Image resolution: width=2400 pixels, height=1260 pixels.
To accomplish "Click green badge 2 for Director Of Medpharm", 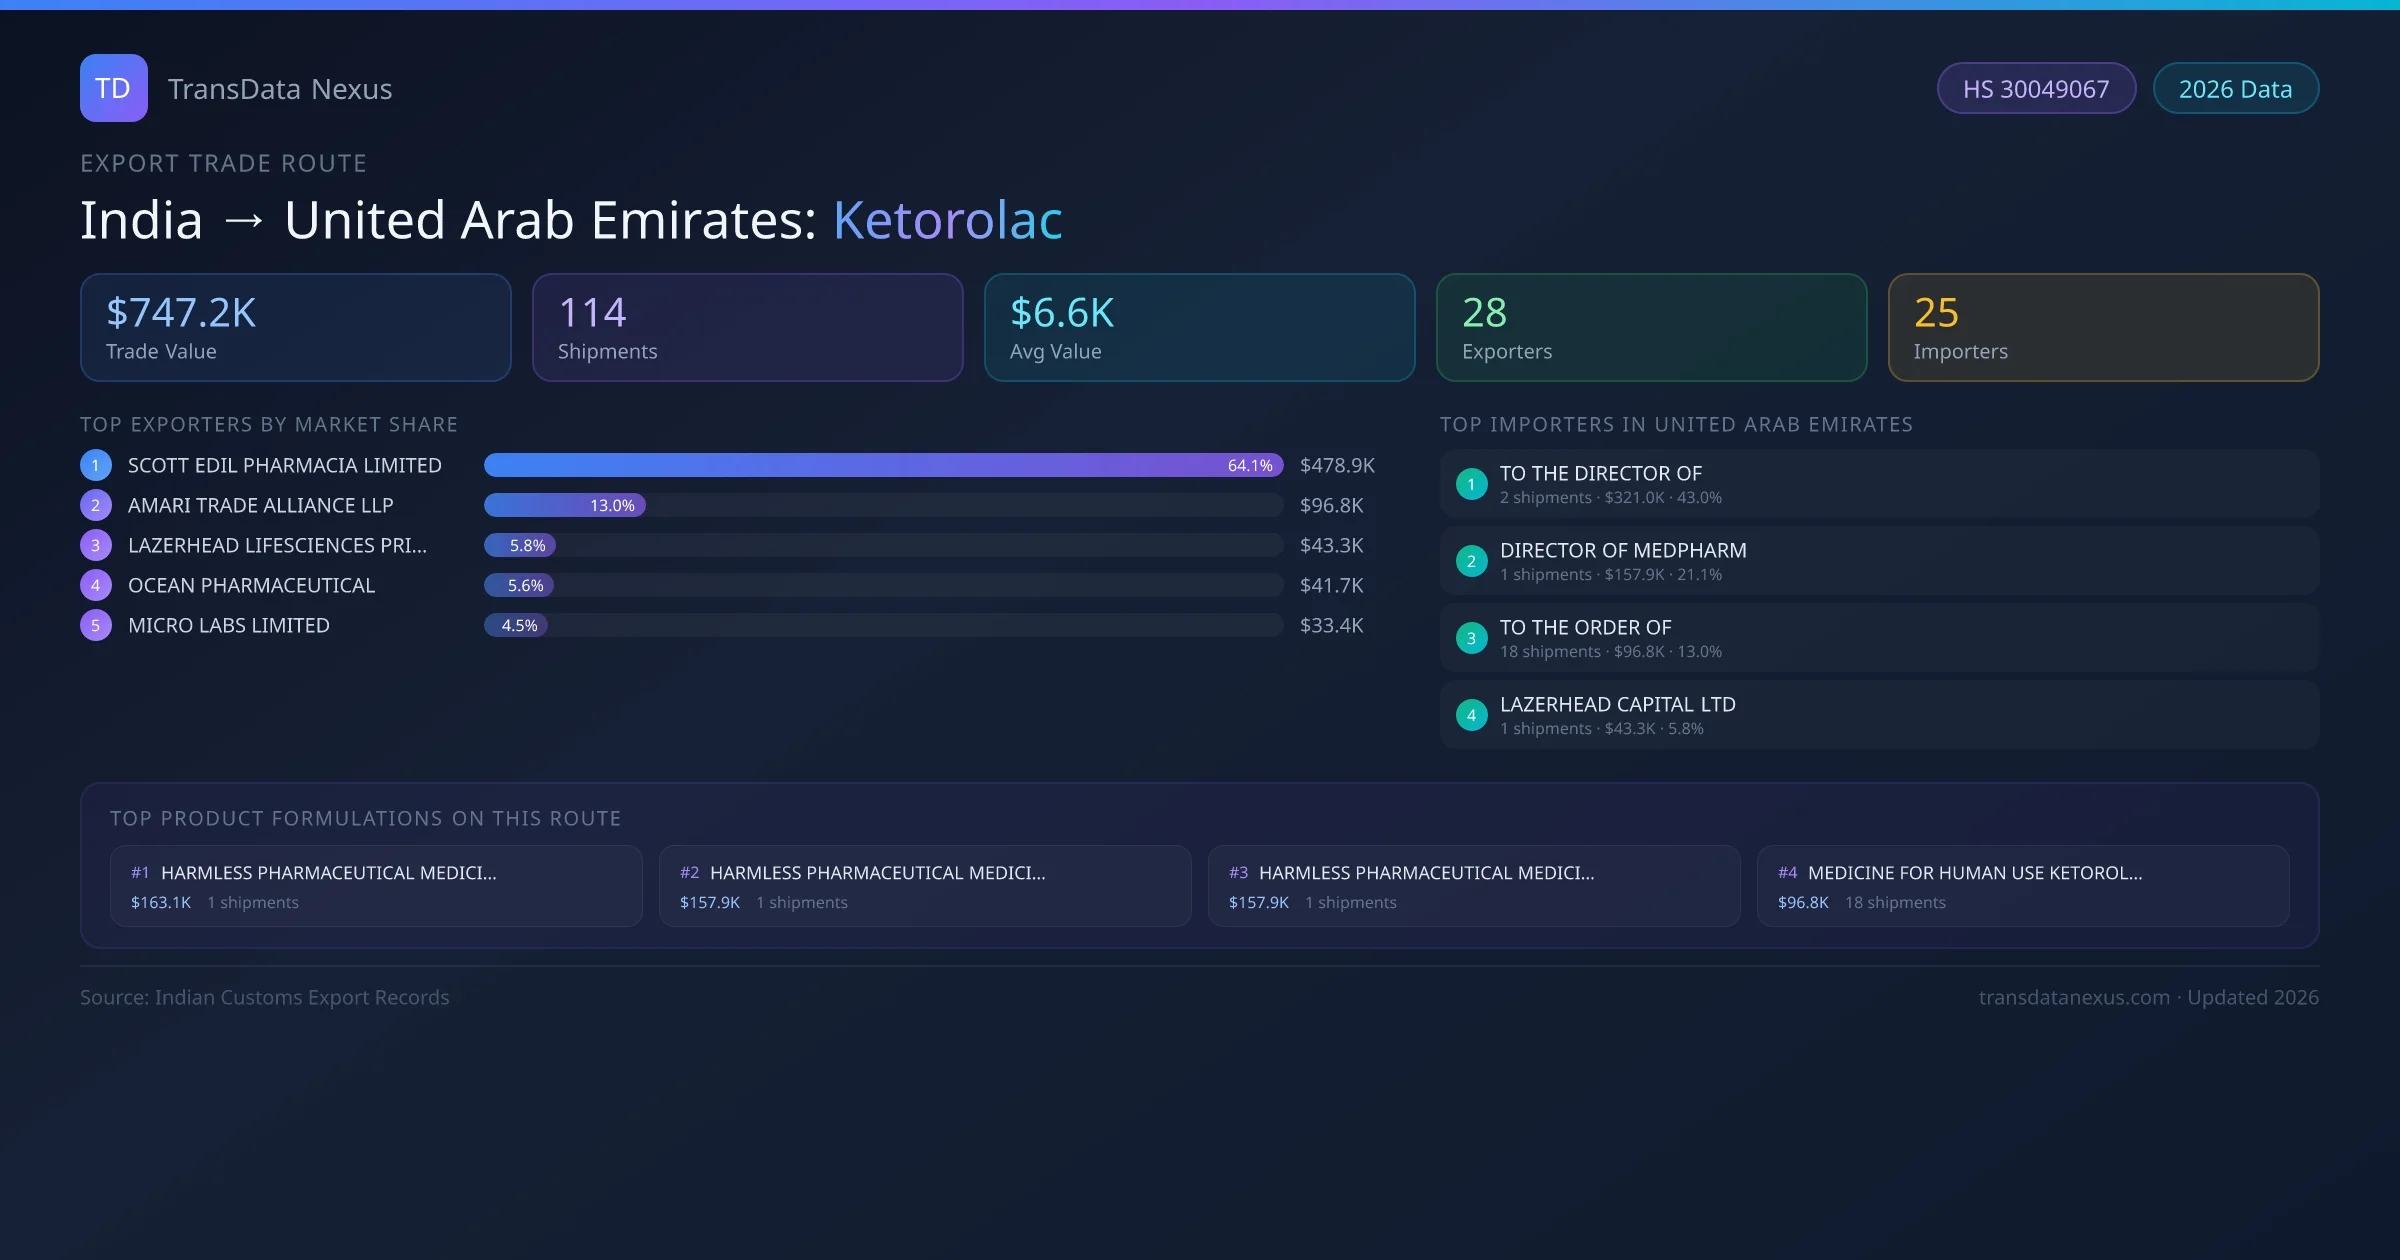I will coord(1471,561).
